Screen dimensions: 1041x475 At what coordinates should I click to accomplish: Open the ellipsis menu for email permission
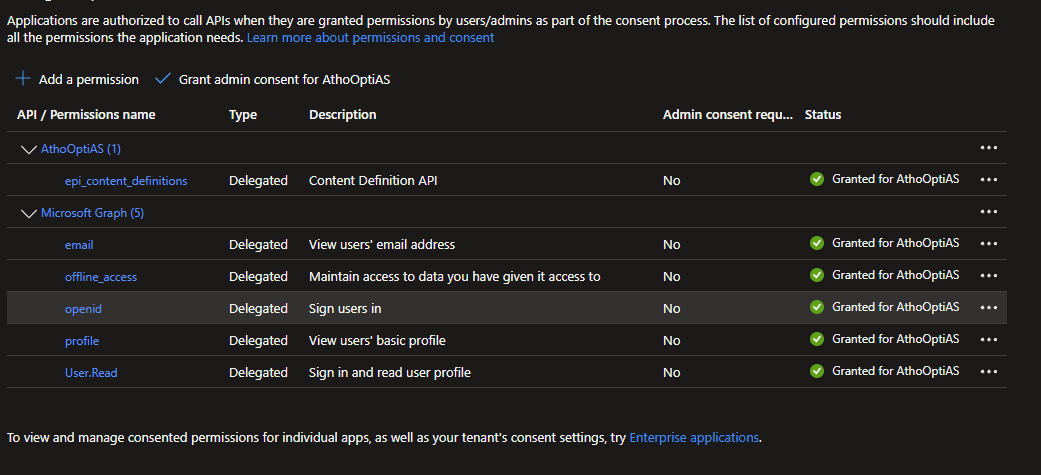click(989, 243)
